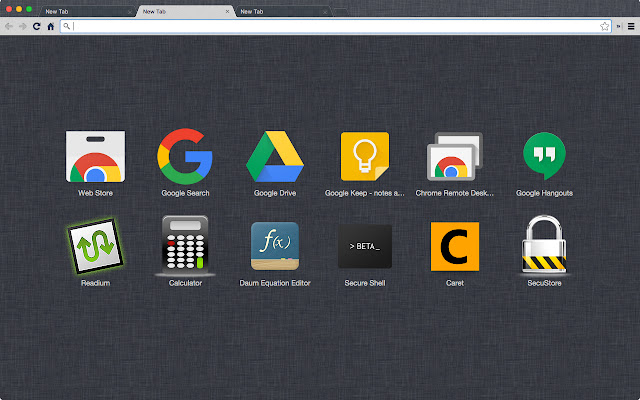This screenshot has width=640, height=400.
Task: Click the "Chrome Remote Desk..." label
Action: (455, 193)
